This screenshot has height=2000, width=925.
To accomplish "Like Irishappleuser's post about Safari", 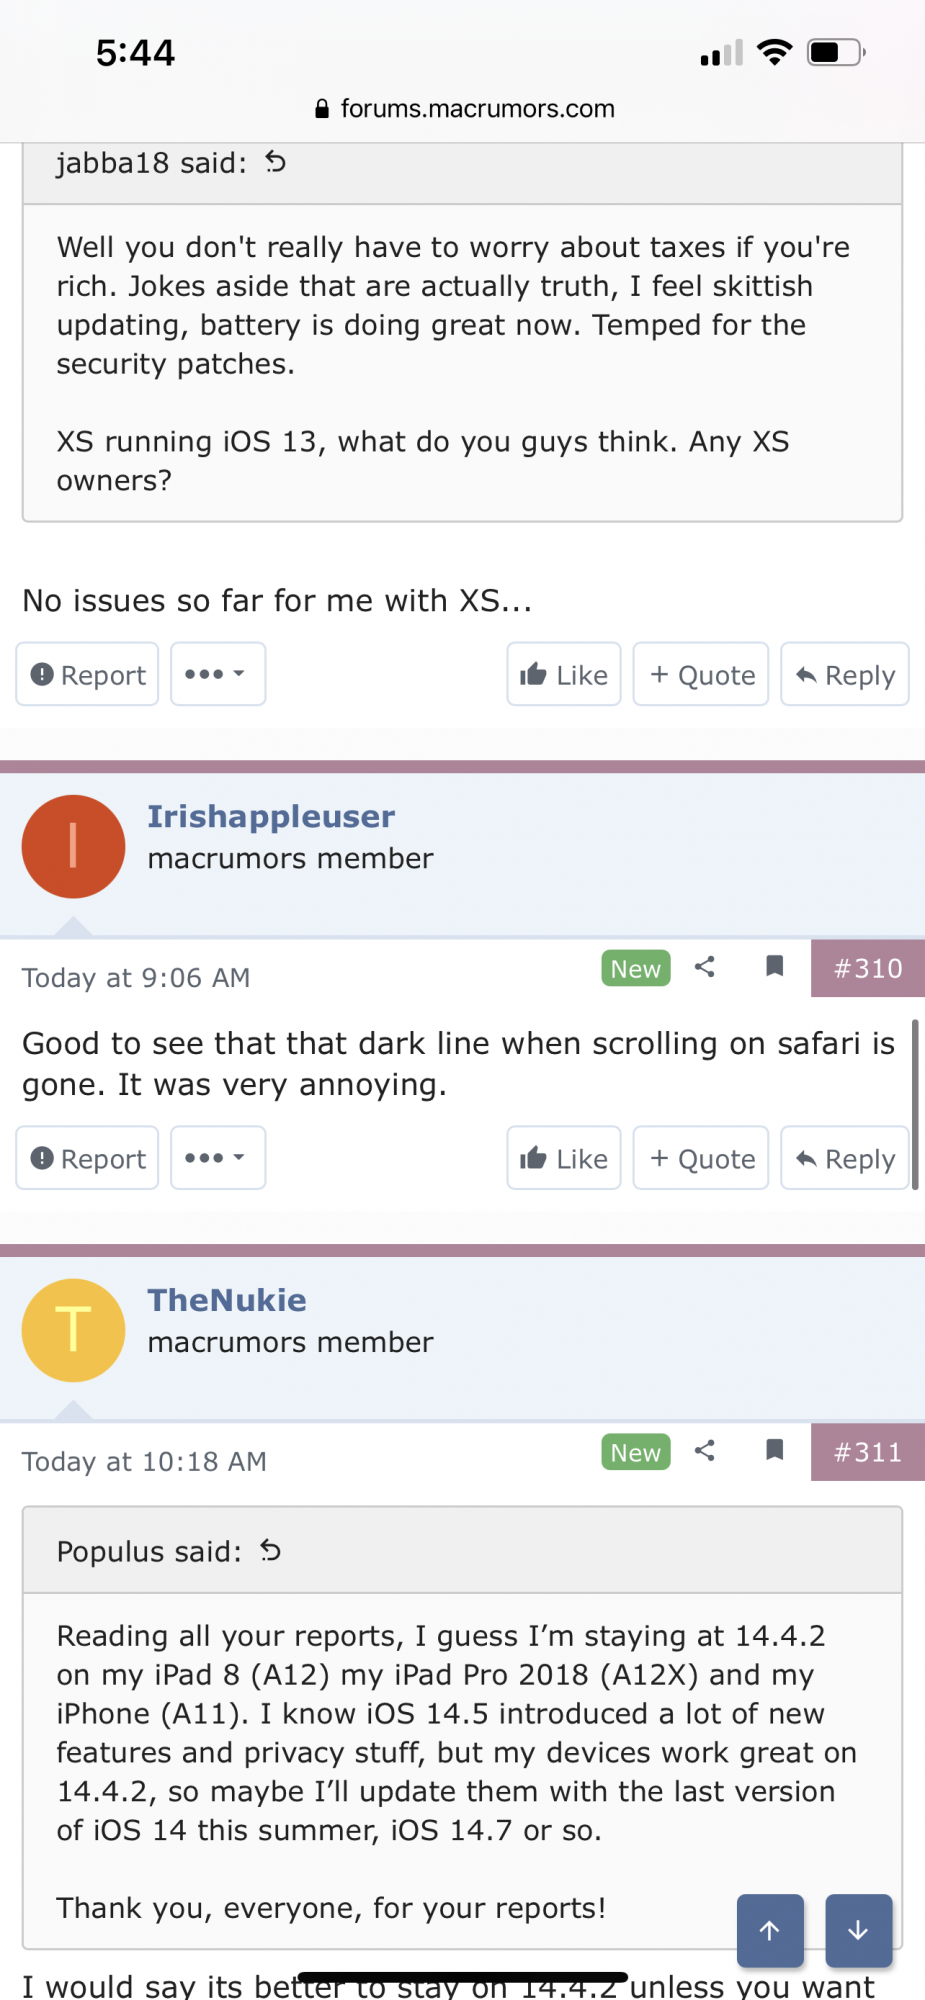I will pos(564,1158).
